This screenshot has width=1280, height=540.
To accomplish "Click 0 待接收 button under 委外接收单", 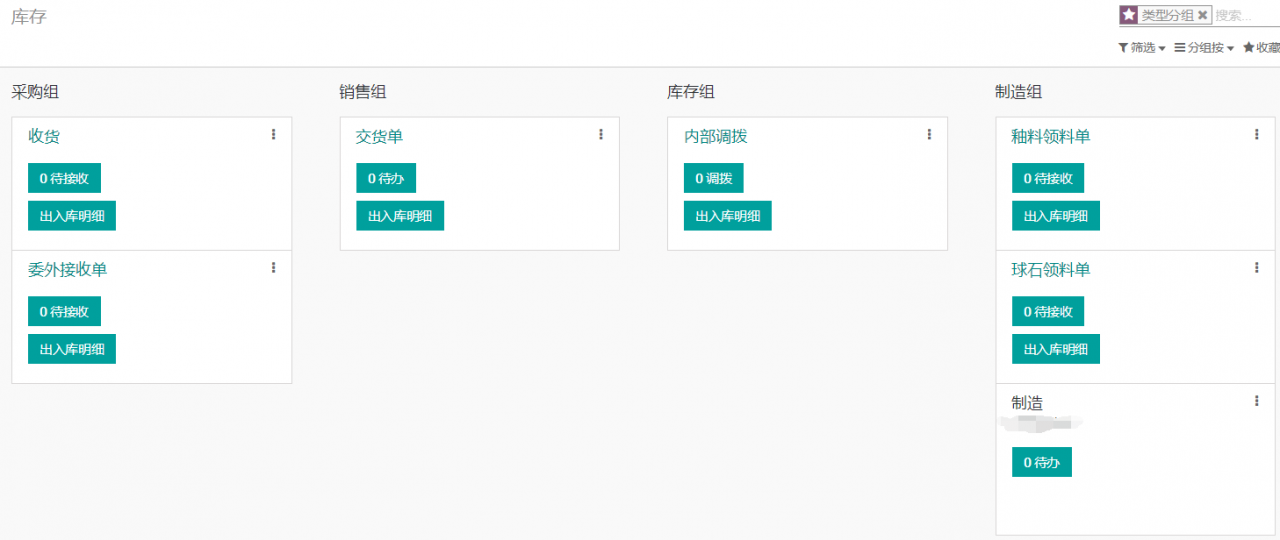I will click(64, 311).
